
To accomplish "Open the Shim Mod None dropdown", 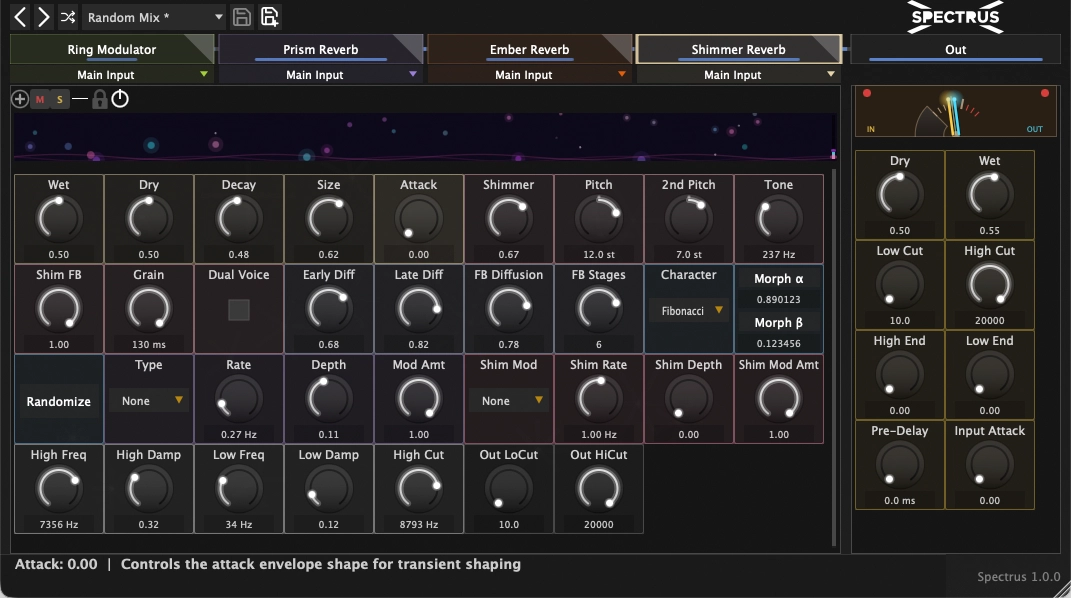I will pos(508,401).
